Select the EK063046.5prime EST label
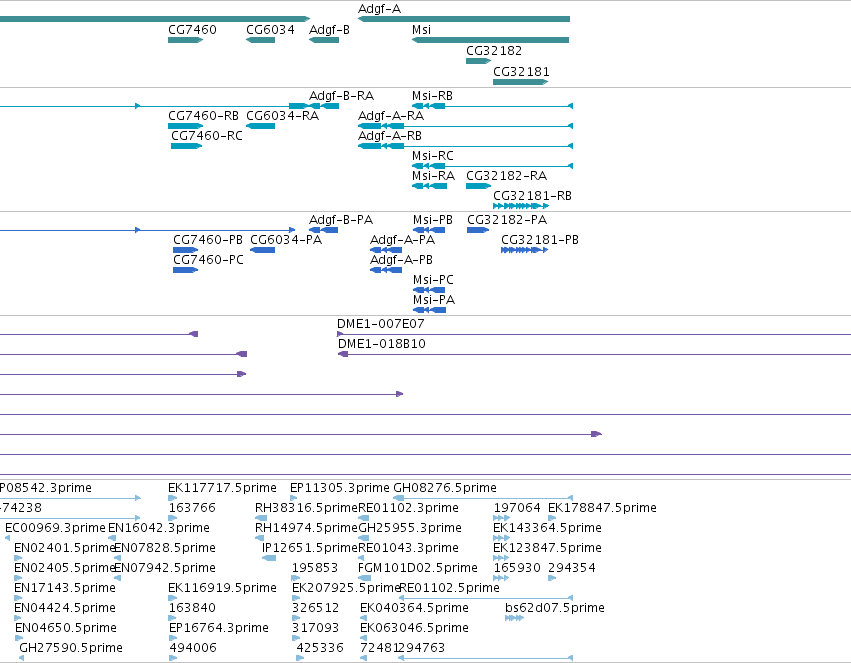 [414, 628]
